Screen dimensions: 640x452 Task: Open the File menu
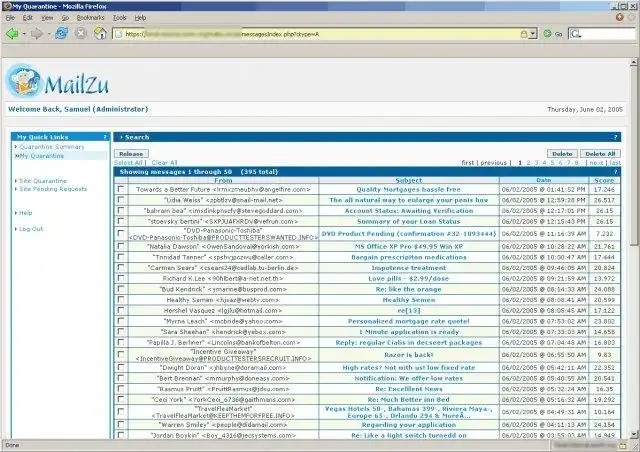pyautogui.click(x=10, y=18)
